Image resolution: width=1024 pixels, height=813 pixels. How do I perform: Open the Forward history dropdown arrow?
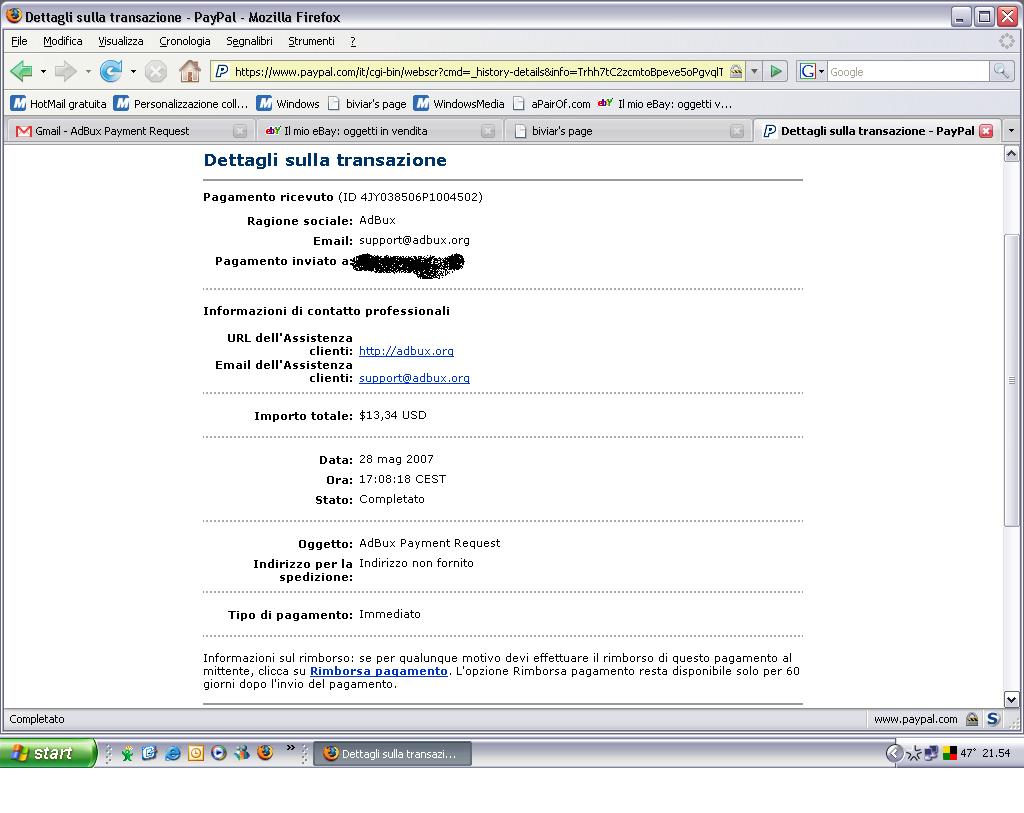pos(88,71)
